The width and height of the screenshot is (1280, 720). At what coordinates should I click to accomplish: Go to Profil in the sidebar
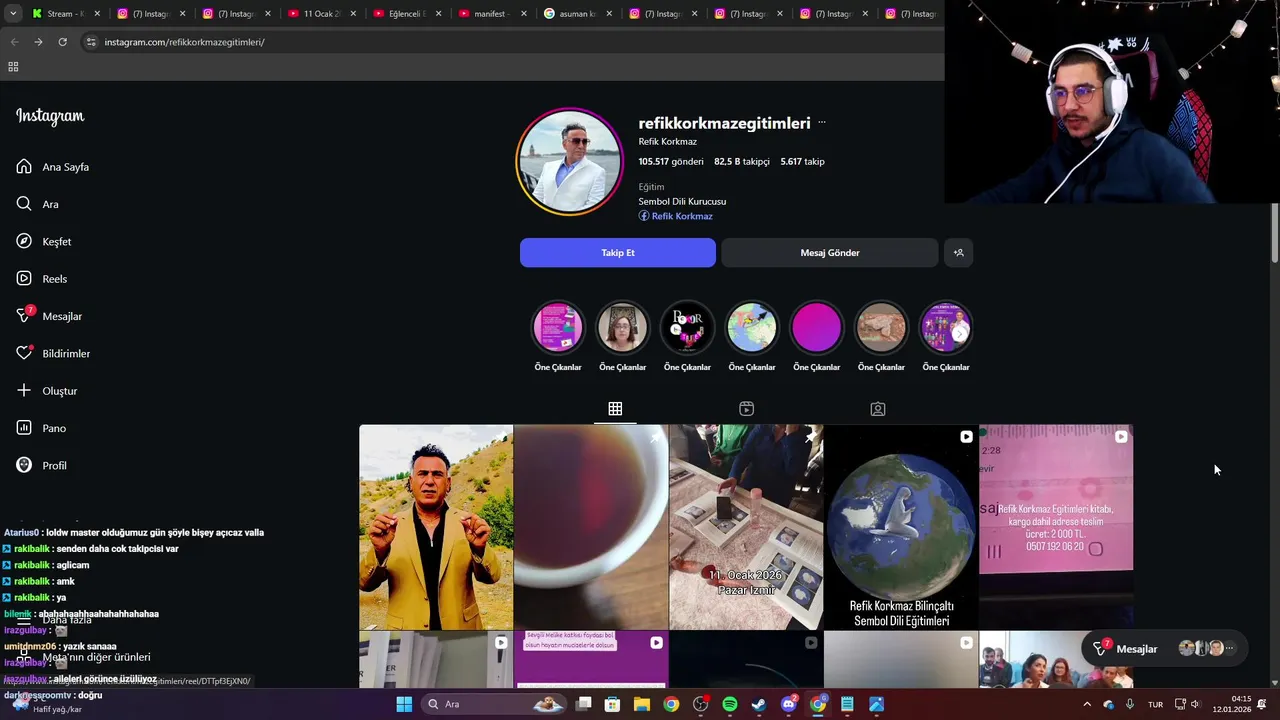[x=42, y=466]
